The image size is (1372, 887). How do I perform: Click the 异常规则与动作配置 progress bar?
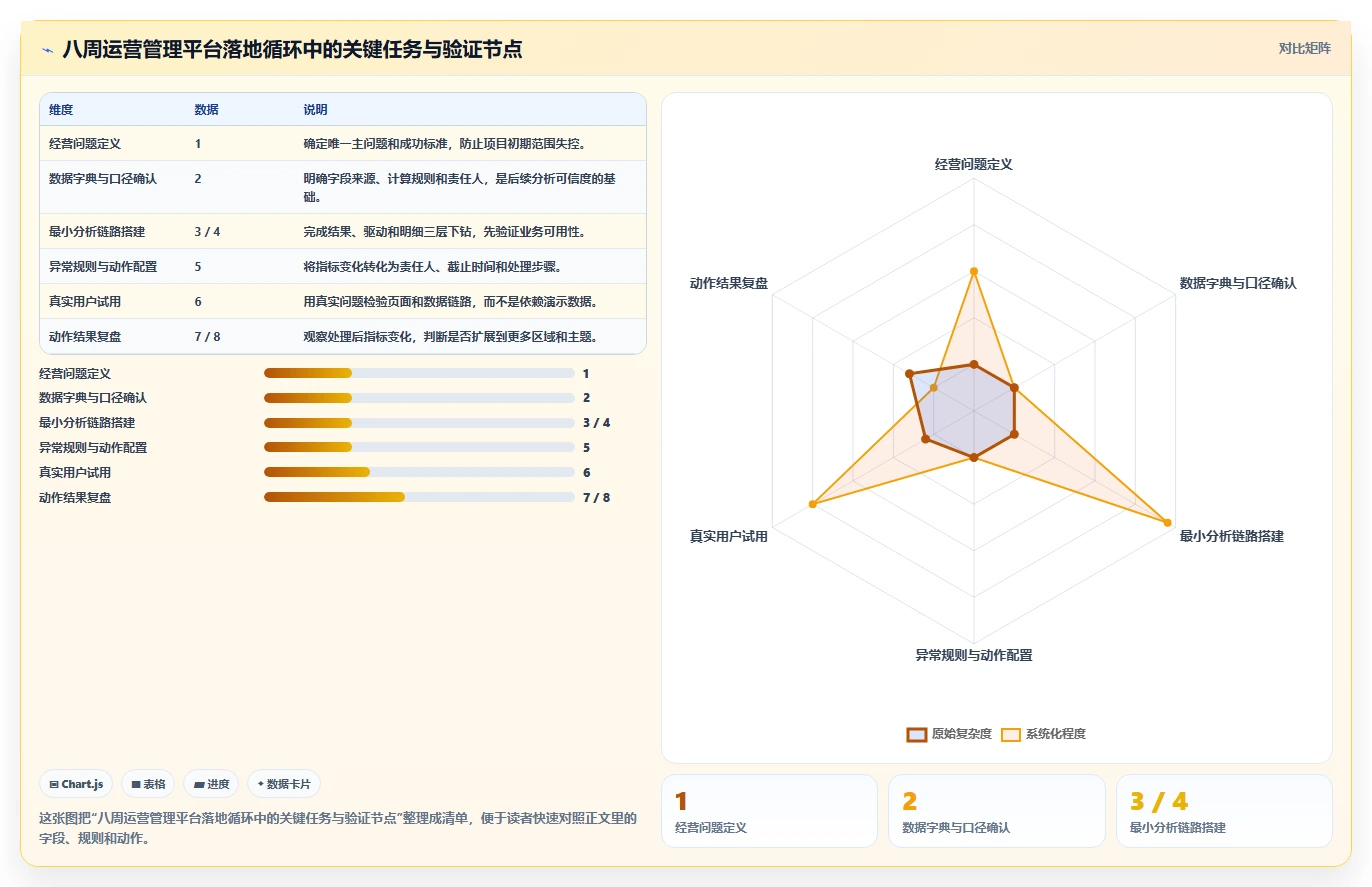click(x=419, y=448)
